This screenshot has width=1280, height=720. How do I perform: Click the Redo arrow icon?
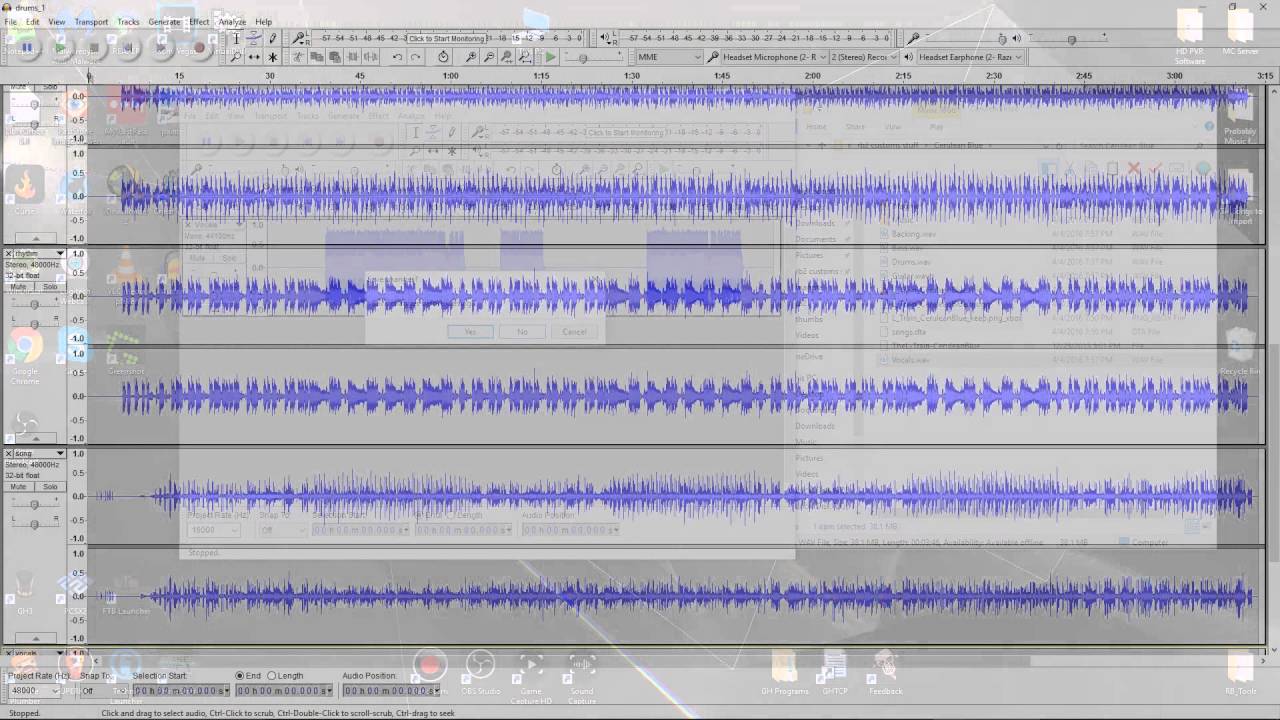[415, 57]
